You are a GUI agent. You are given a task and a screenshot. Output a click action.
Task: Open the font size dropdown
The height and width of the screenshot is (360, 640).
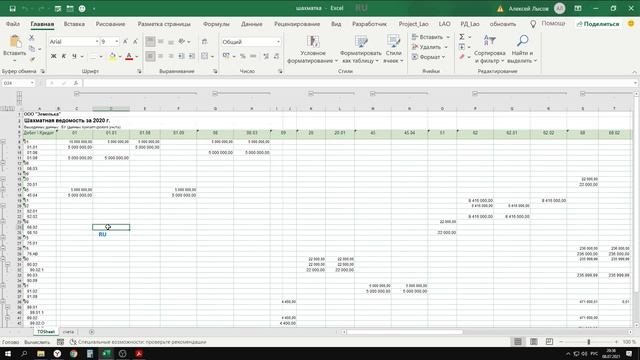tap(116, 42)
